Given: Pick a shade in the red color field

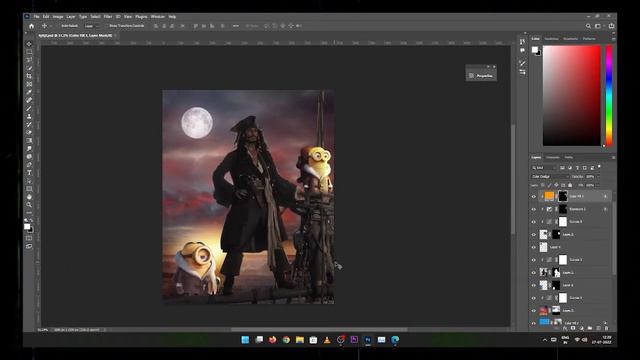Looking at the screenshot, I should [571, 96].
